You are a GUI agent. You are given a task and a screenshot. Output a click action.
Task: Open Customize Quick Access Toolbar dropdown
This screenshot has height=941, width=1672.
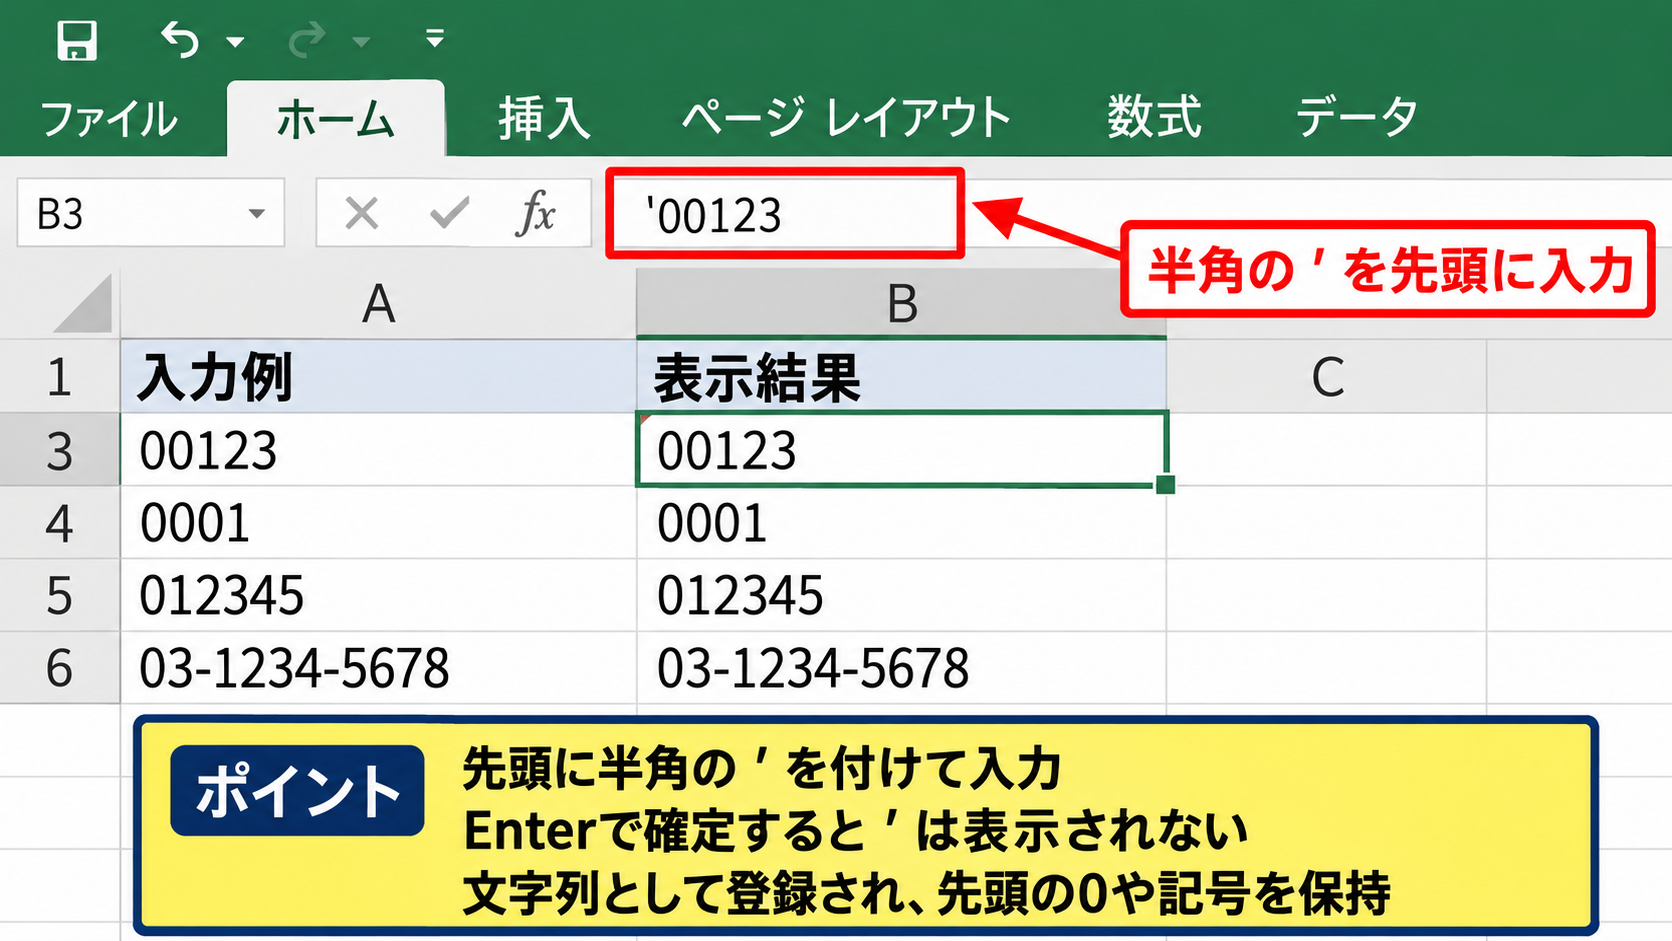tap(434, 39)
